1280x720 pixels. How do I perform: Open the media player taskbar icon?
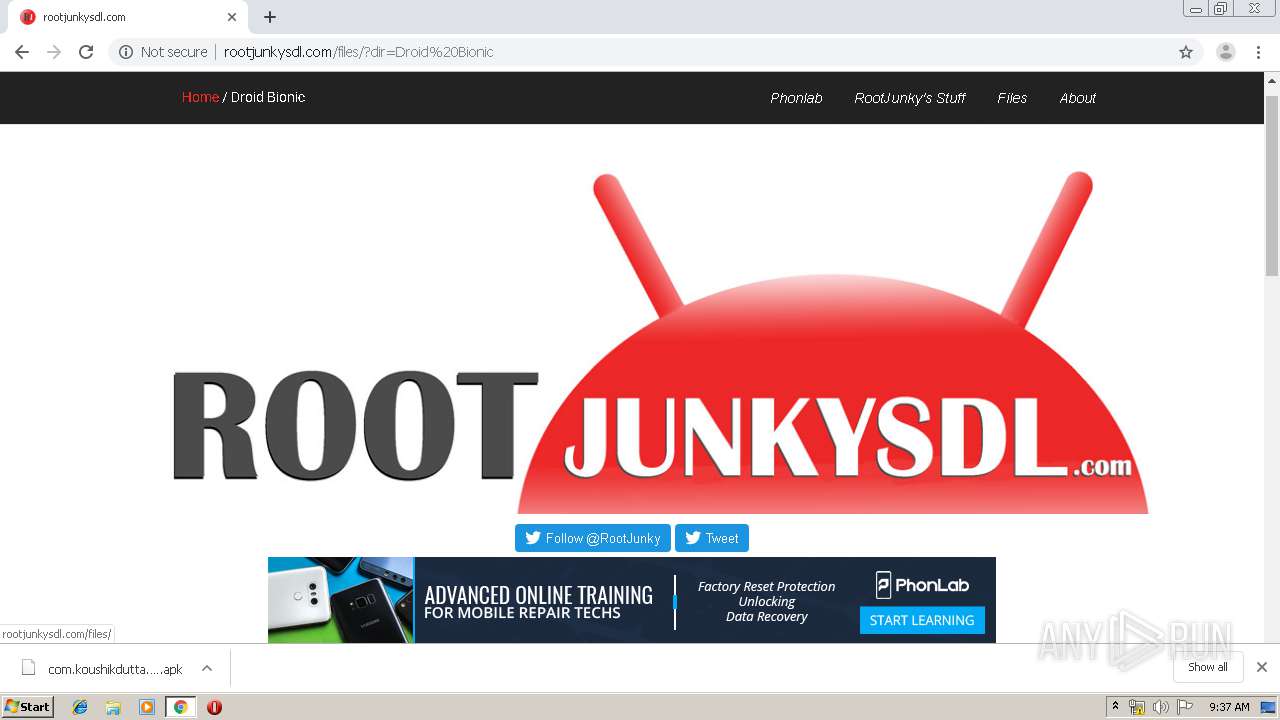[147, 707]
